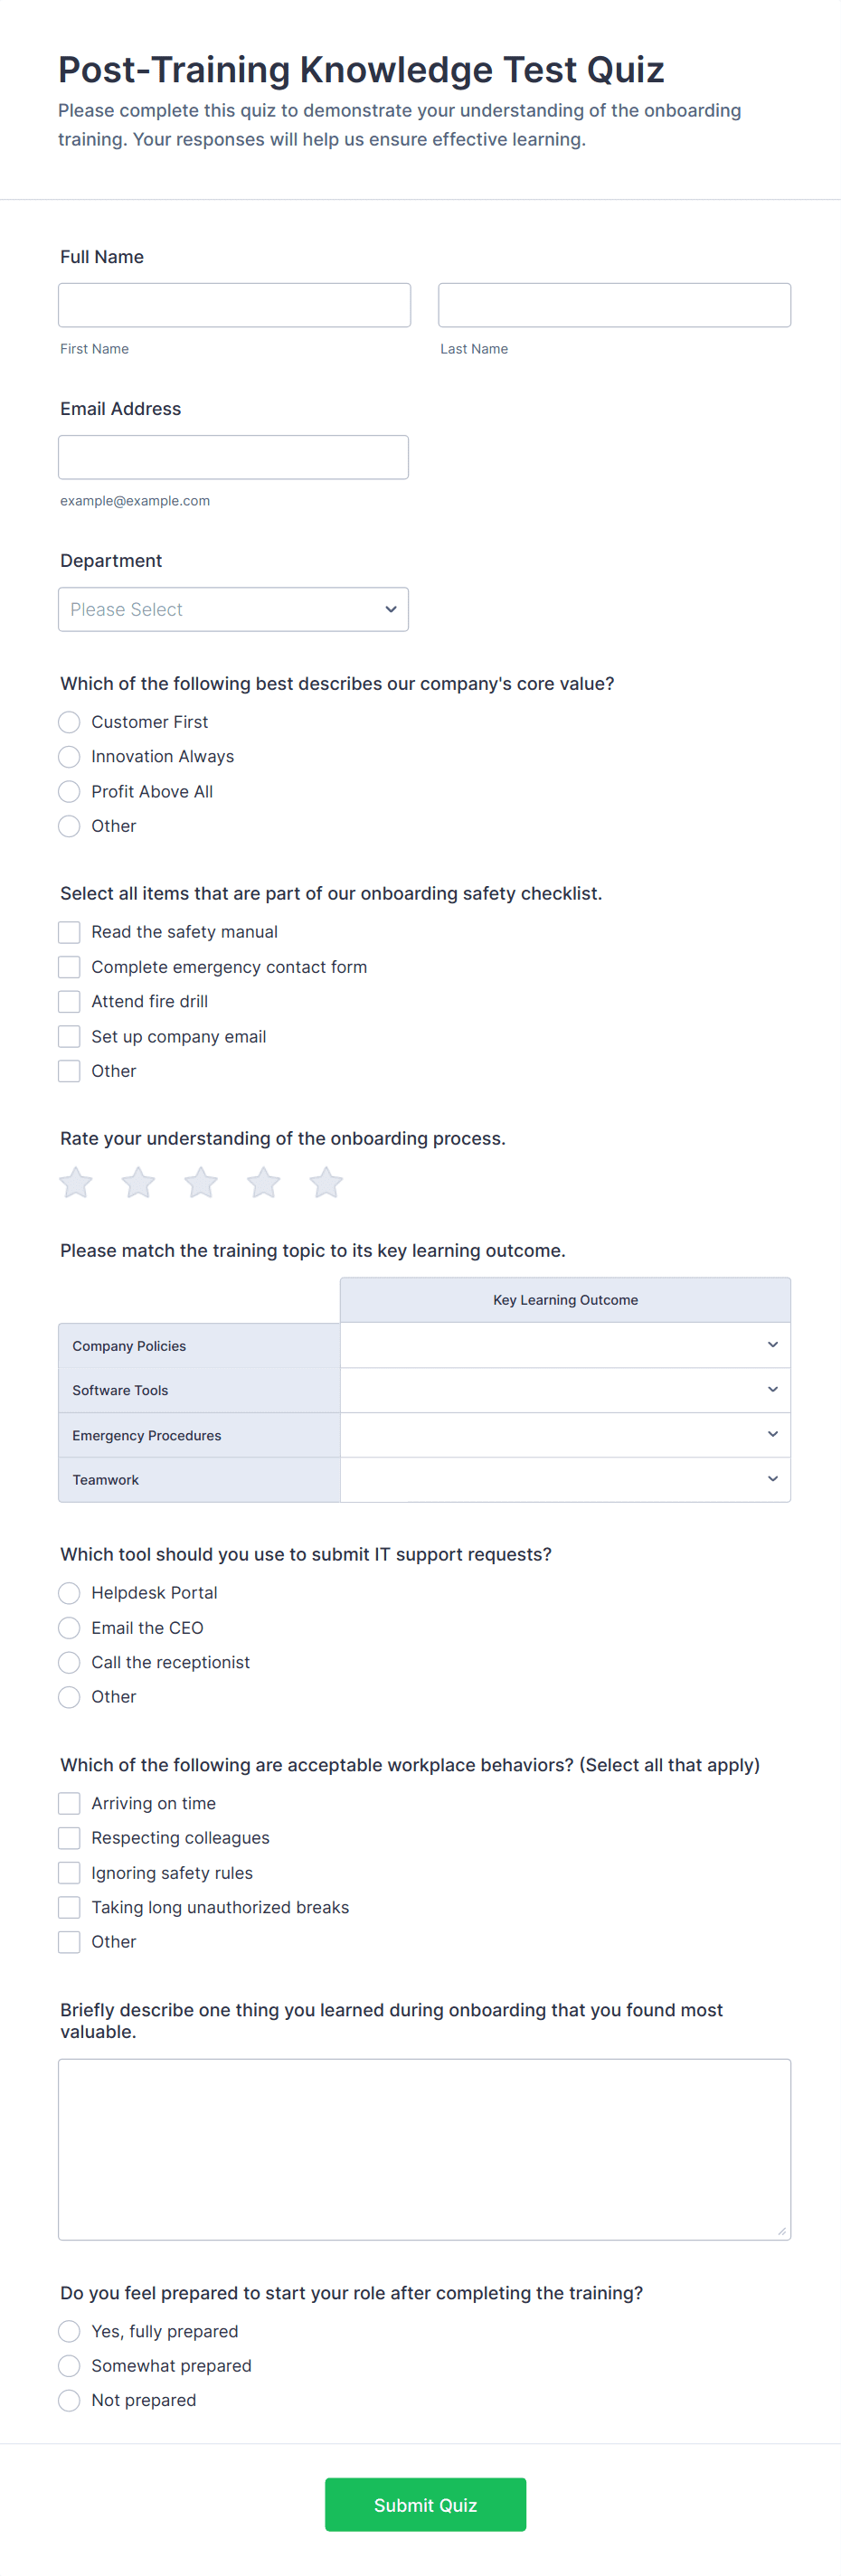Click the first rating star
This screenshot has height=2576, width=841.
click(x=76, y=1182)
